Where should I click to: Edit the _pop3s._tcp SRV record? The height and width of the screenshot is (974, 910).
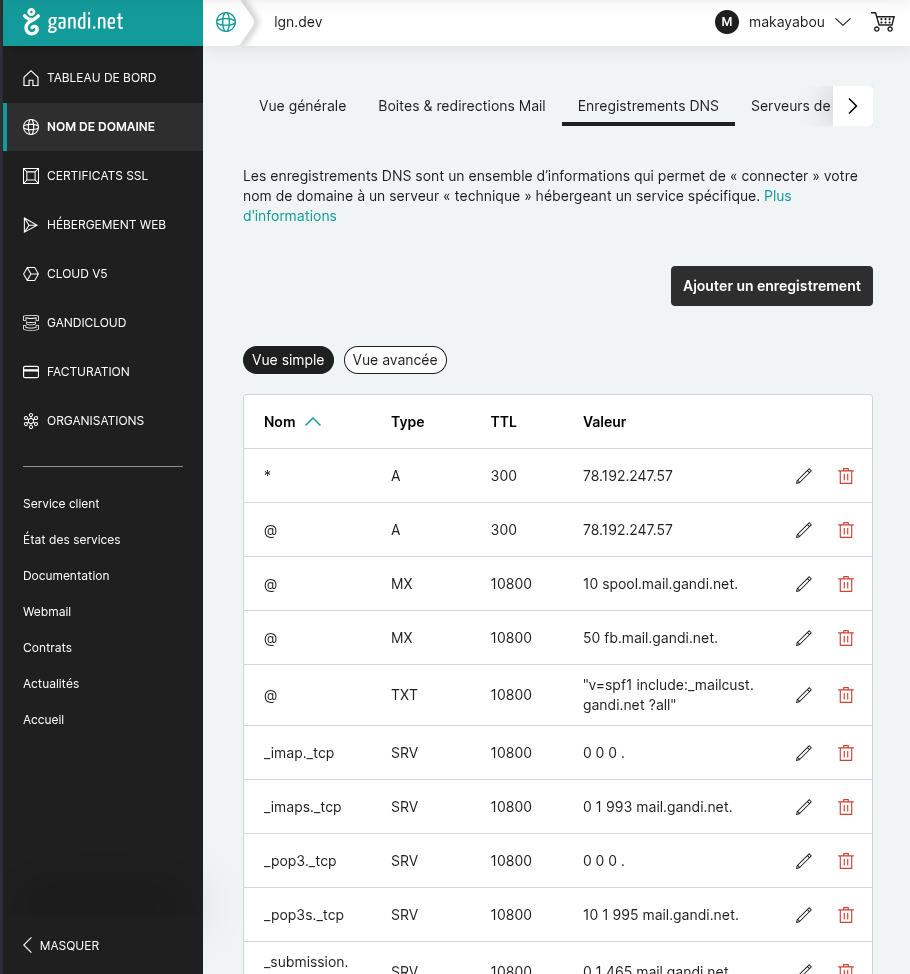click(804, 915)
